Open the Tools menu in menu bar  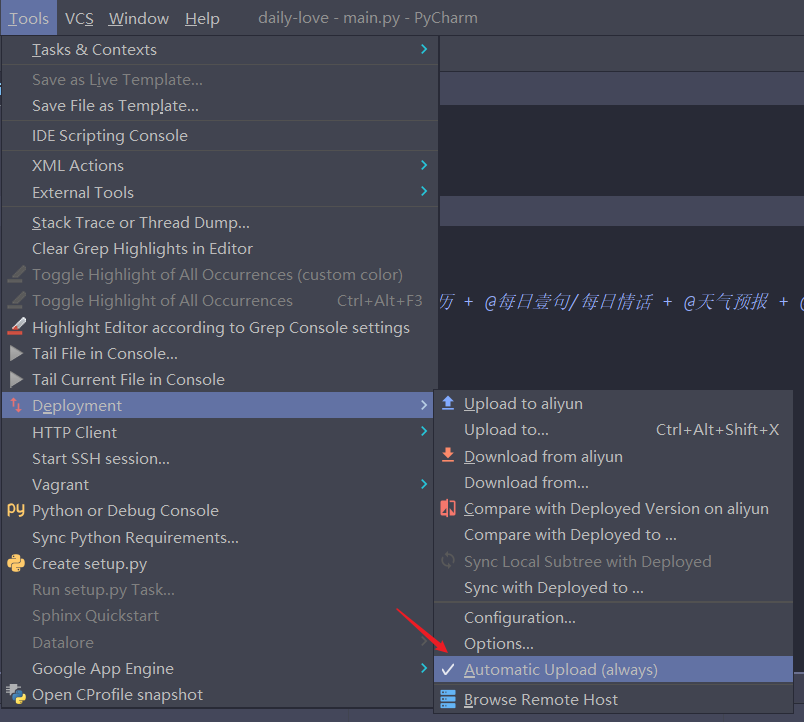(x=29, y=18)
